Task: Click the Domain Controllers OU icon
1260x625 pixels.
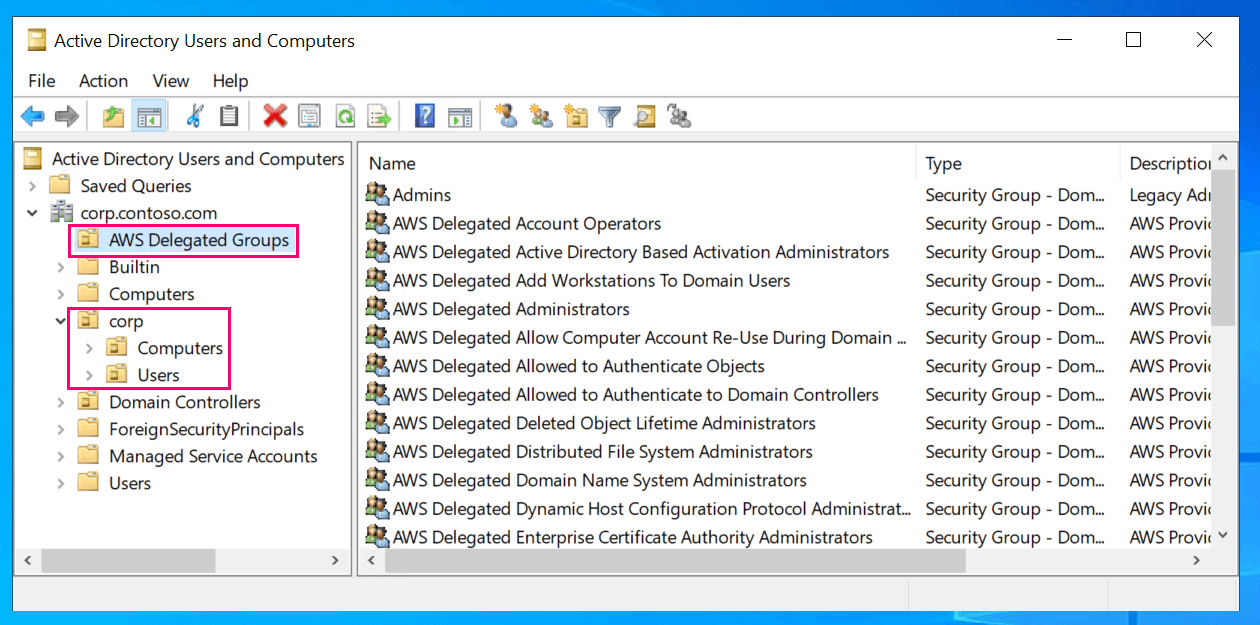Action: tap(89, 402)
